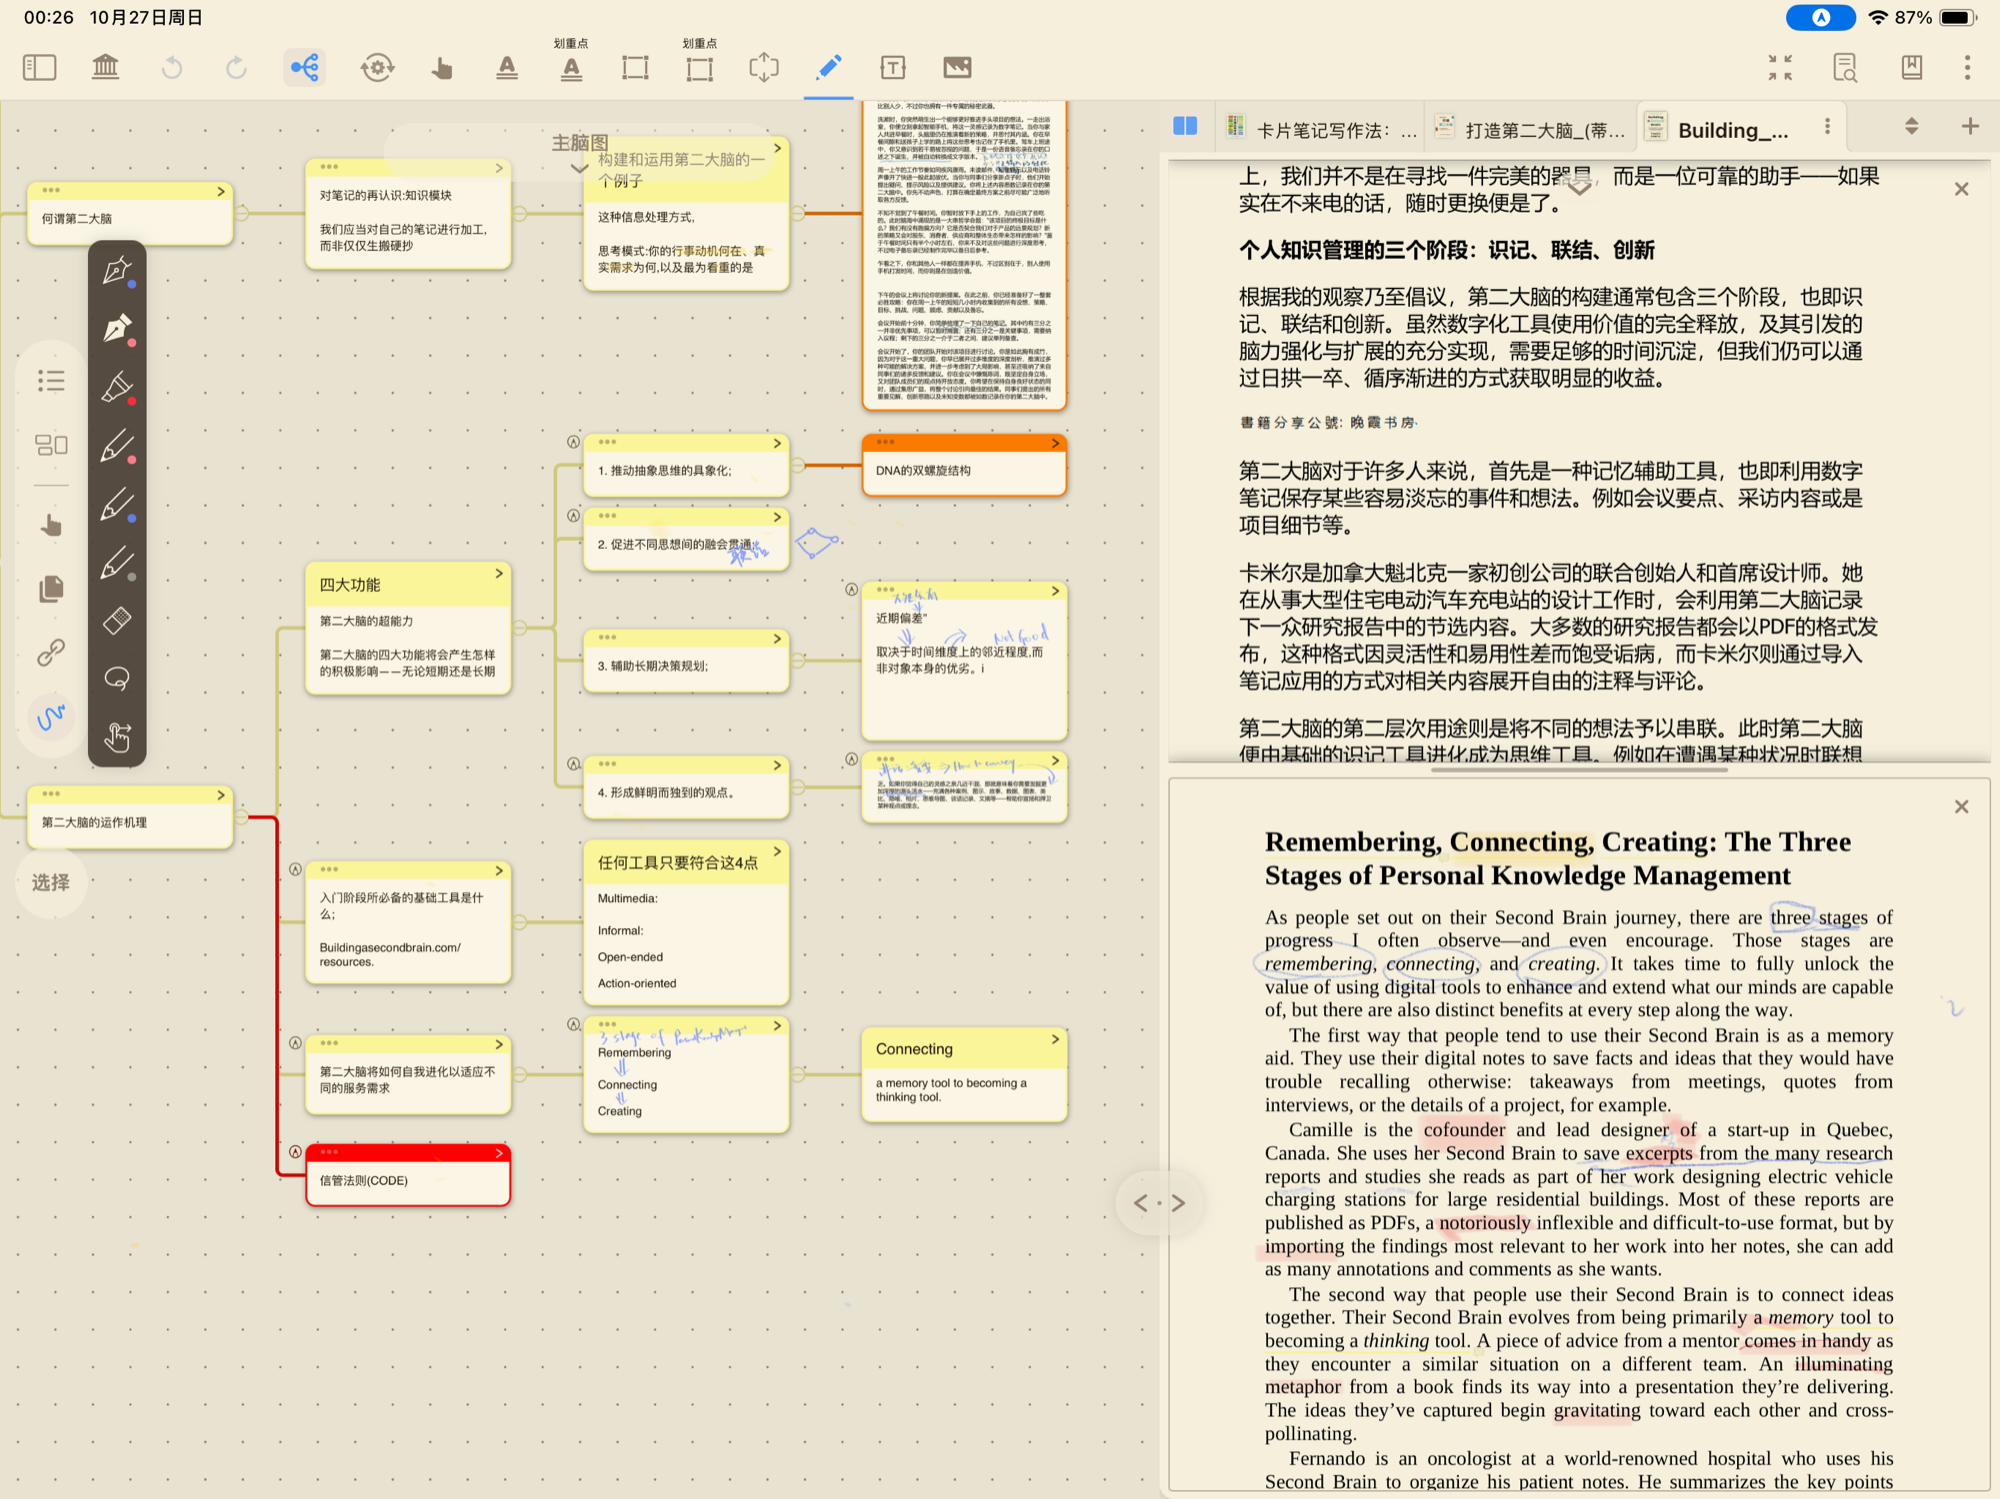Click the copy pages icon in sidebar
This screenshot has height=1499, width=2000.
click(51, 589)
